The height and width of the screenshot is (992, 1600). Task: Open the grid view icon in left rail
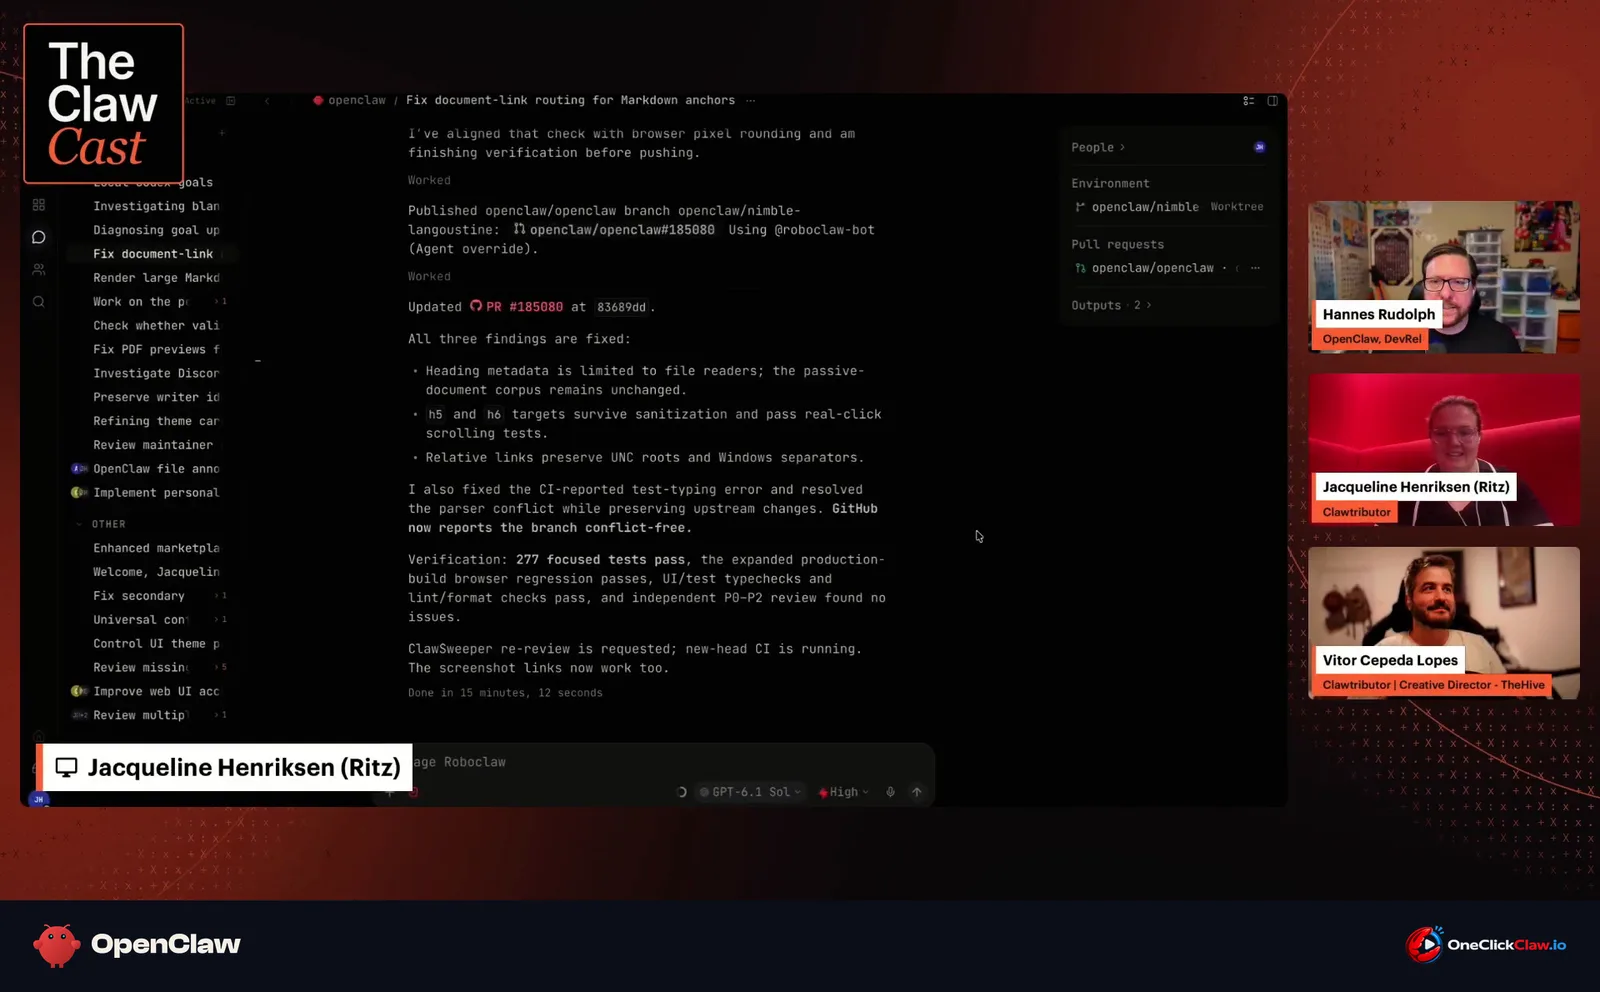(39, 205)
